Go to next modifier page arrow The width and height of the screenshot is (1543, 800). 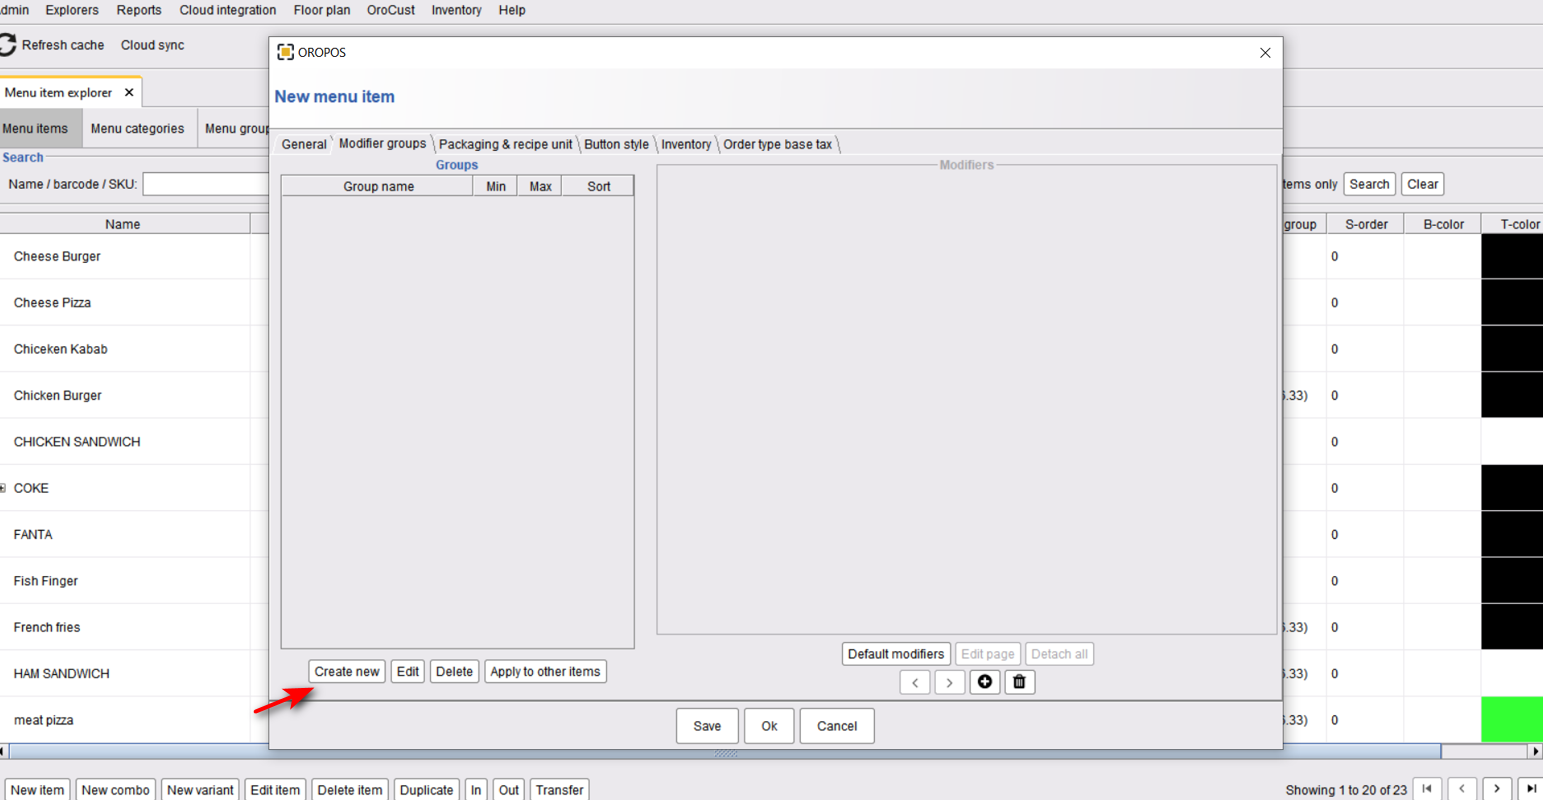click(x=950, y=682)
